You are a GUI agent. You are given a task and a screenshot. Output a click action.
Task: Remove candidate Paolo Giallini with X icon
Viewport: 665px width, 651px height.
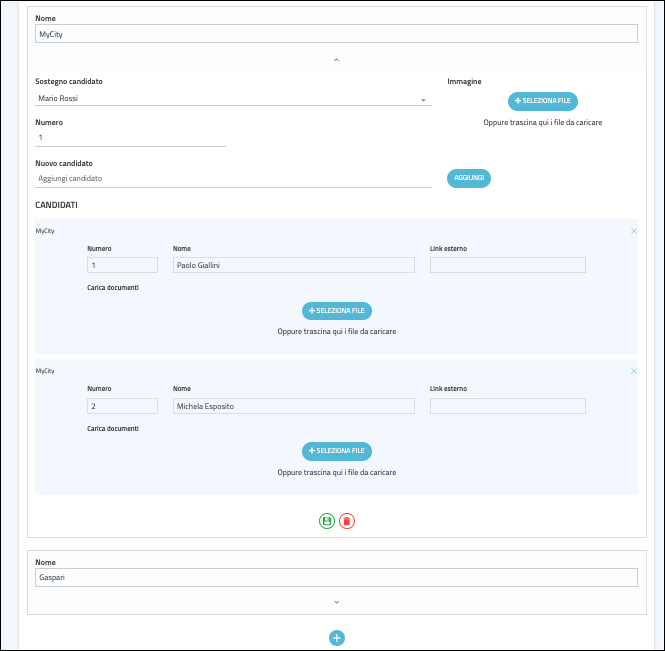633,231
